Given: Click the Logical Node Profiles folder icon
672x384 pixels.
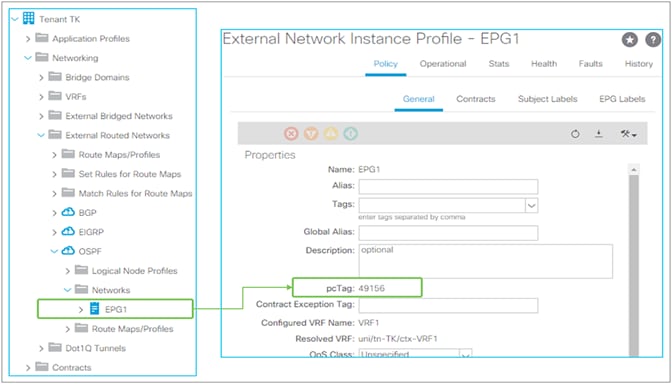Looking at the screenshot, I should coord(81,270).
